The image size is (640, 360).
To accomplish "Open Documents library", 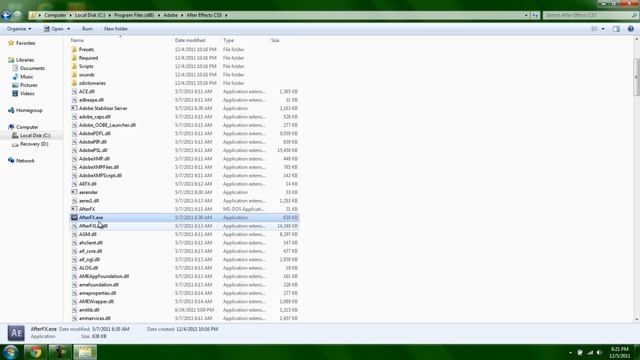I will [32, 68].
